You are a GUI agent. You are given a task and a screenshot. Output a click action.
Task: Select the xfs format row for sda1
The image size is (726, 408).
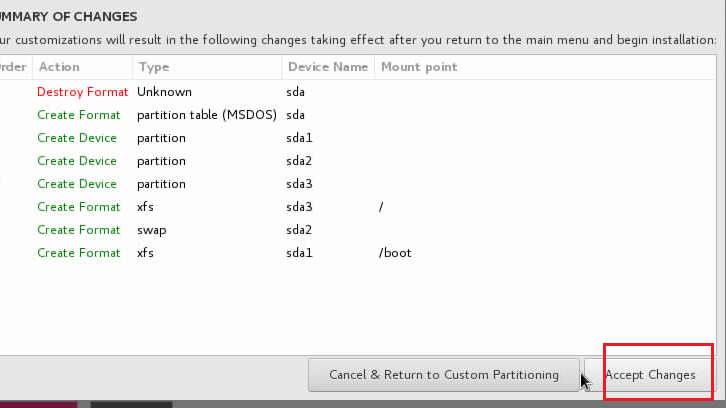[300, 253]
